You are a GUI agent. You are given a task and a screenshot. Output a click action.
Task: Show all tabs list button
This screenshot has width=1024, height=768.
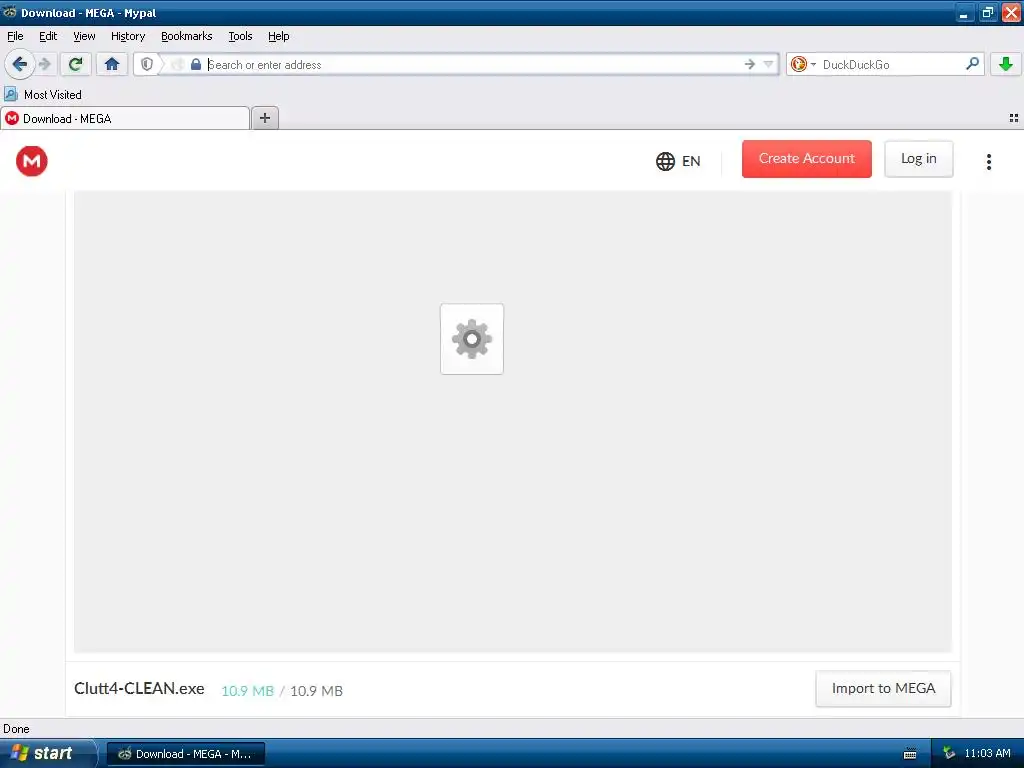coord(1014,118)
